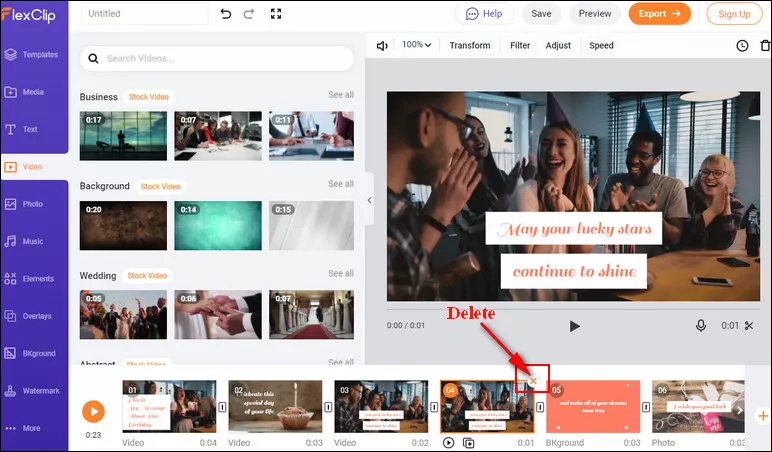772x452 pixels.
Task: Open the Adjust options
Action: click(558, 45)
